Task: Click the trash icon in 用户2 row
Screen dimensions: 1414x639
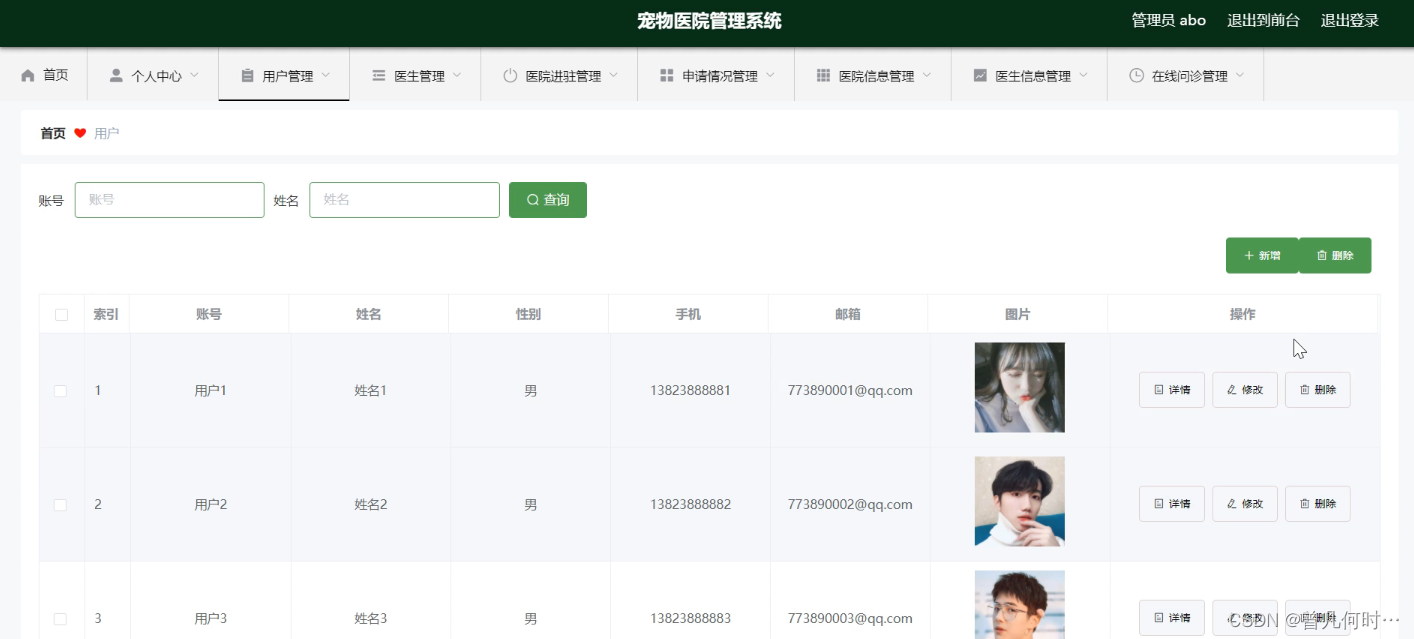Action: (x=1305, y=504)
